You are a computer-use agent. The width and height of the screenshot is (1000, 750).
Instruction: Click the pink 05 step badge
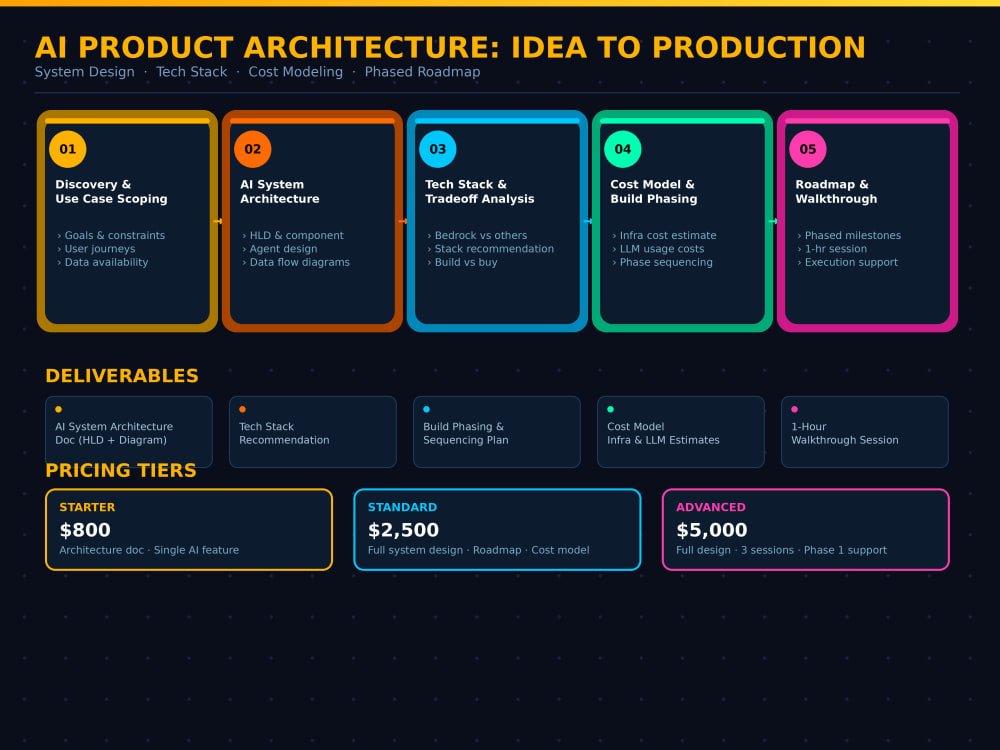coord(807,149)
